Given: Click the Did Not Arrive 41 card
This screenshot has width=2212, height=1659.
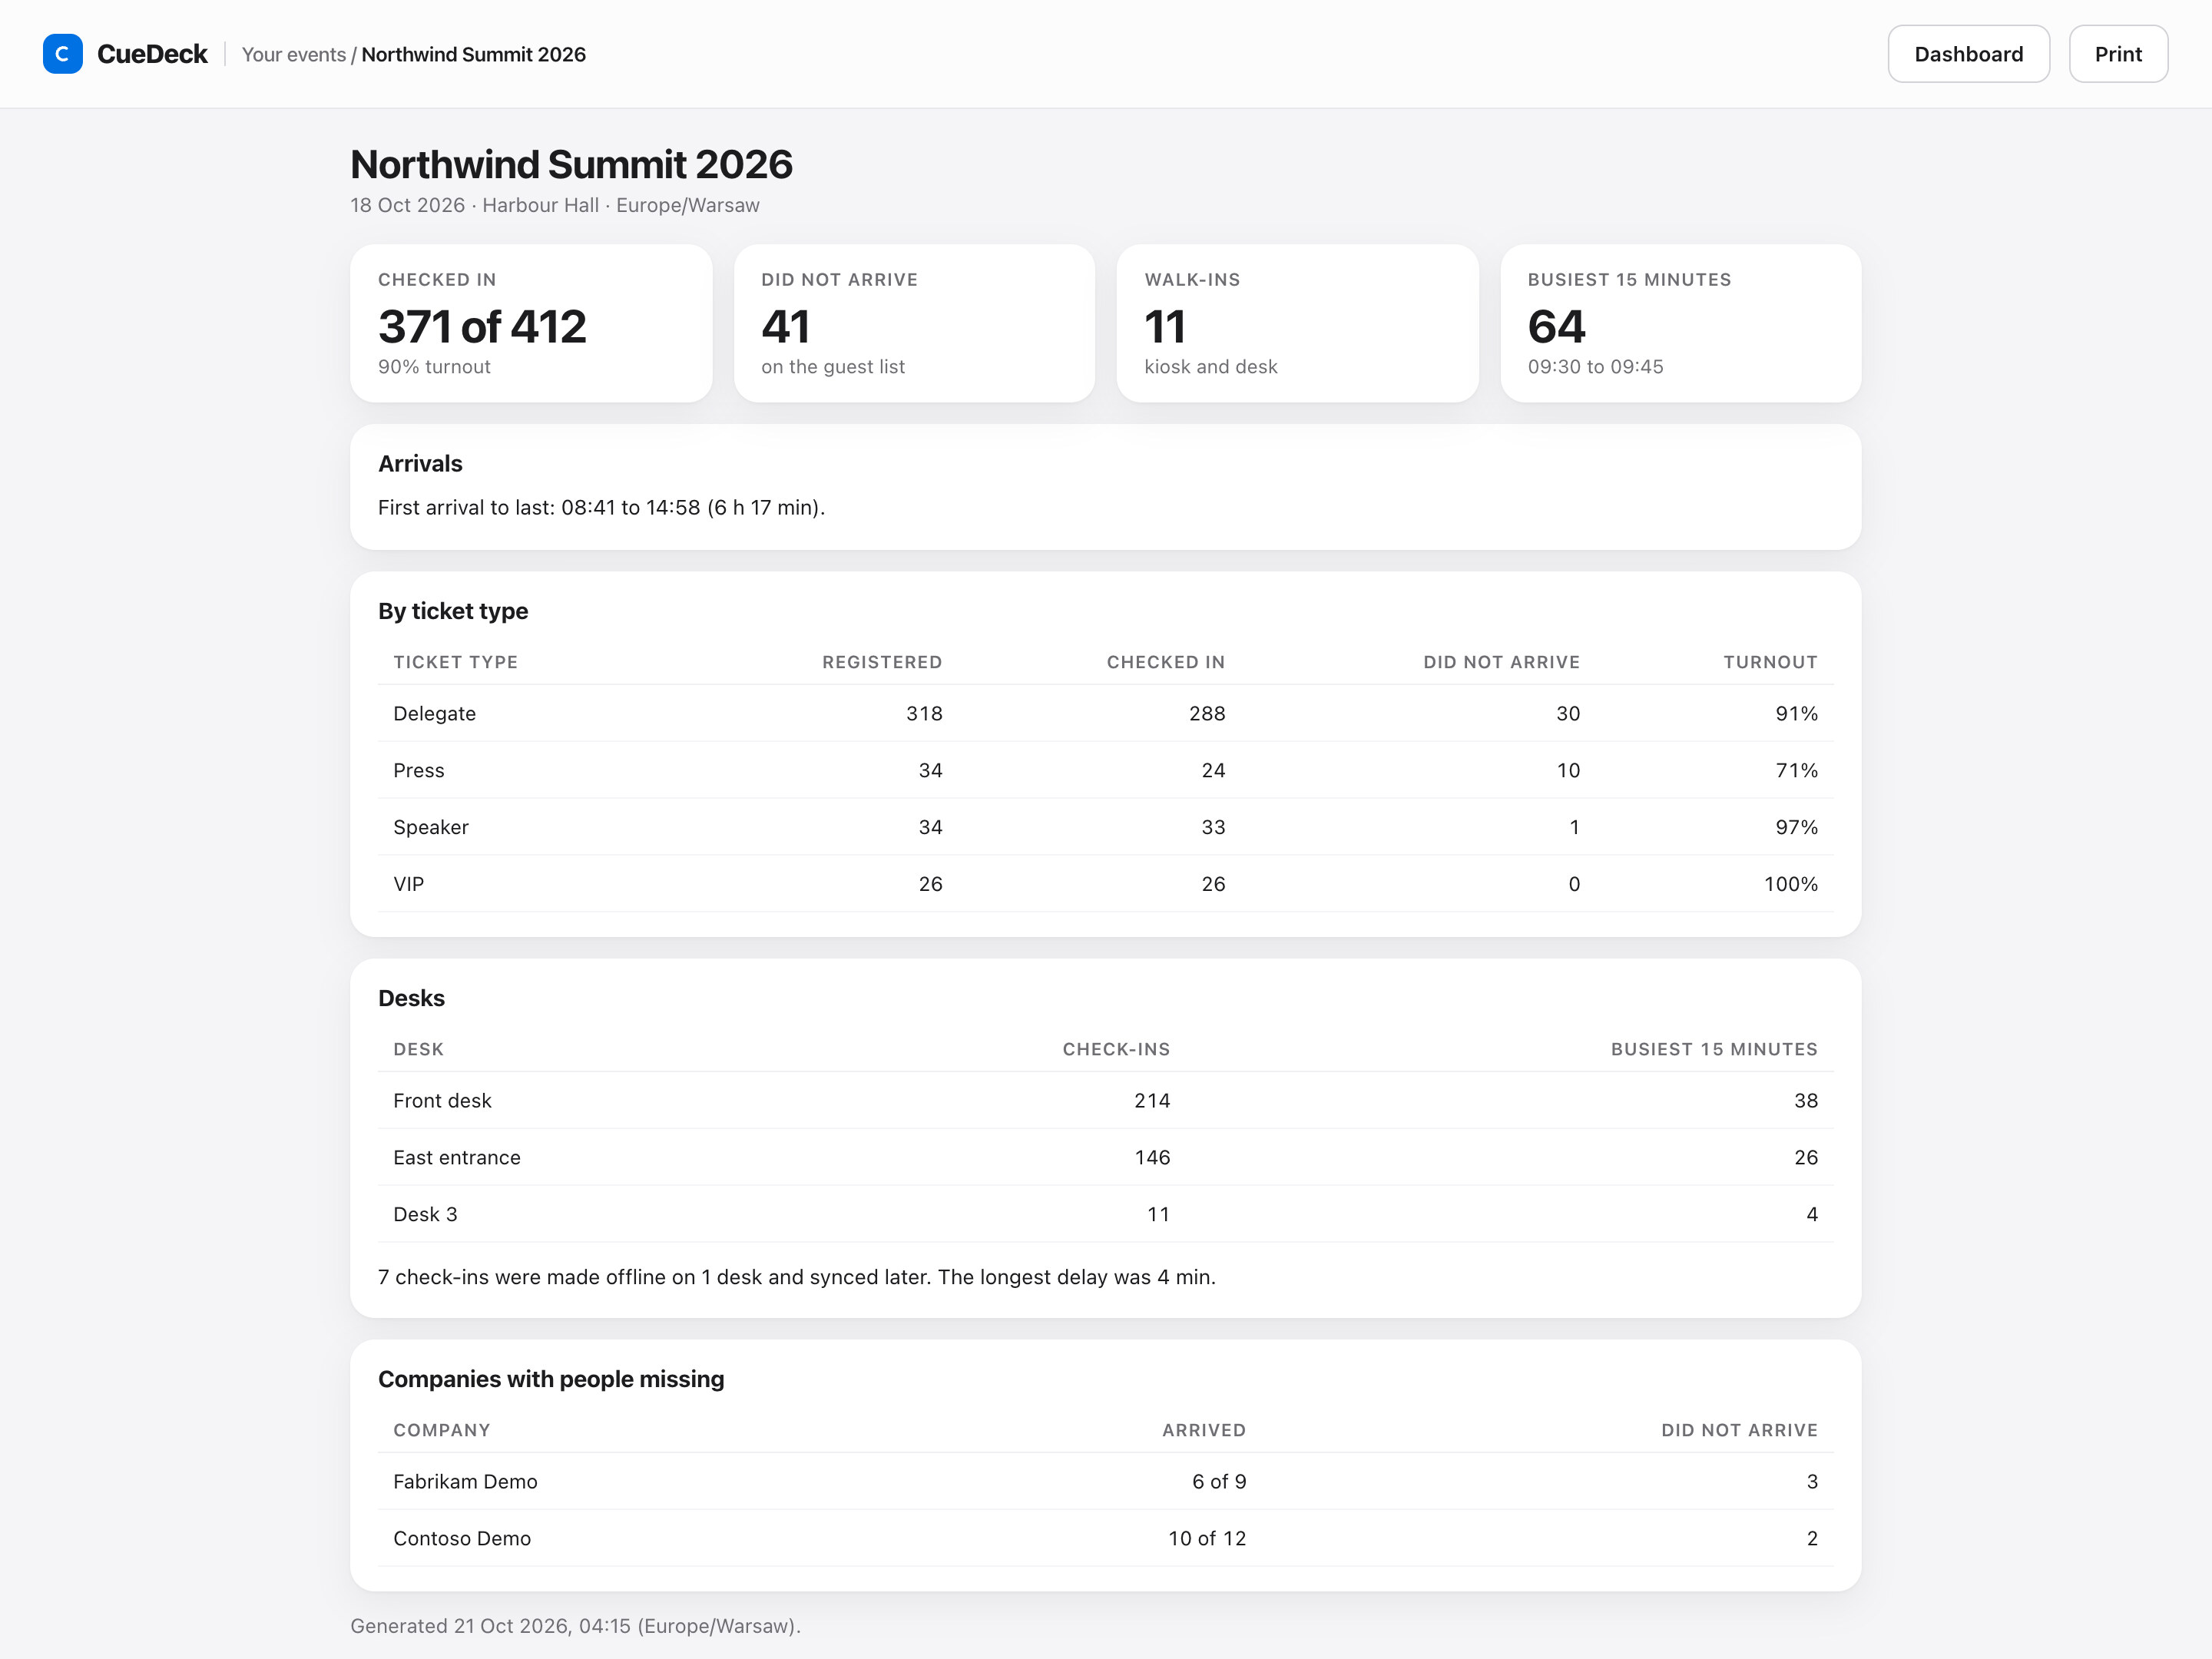Looking at the screenshot, I should pos(914,323).
